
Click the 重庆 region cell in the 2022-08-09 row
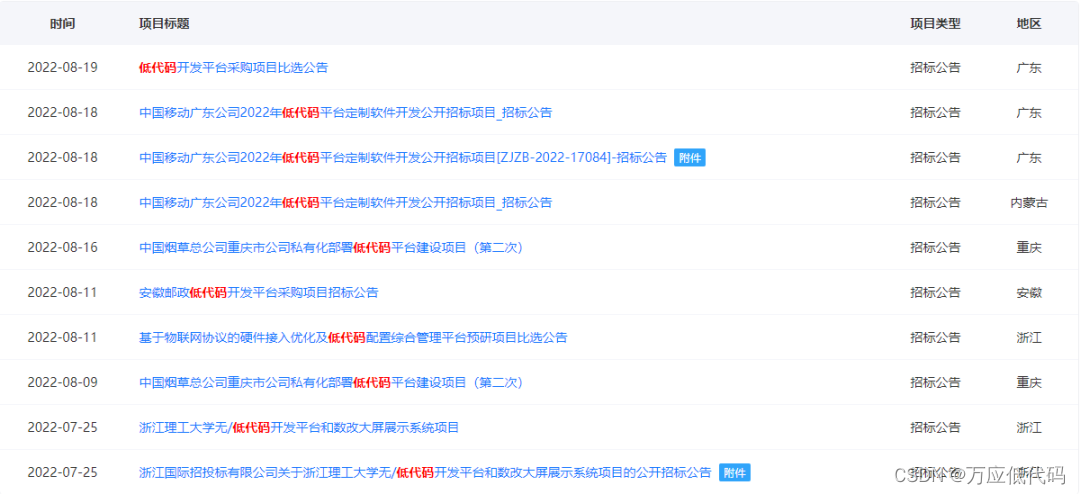click(x=1028, y=382)
